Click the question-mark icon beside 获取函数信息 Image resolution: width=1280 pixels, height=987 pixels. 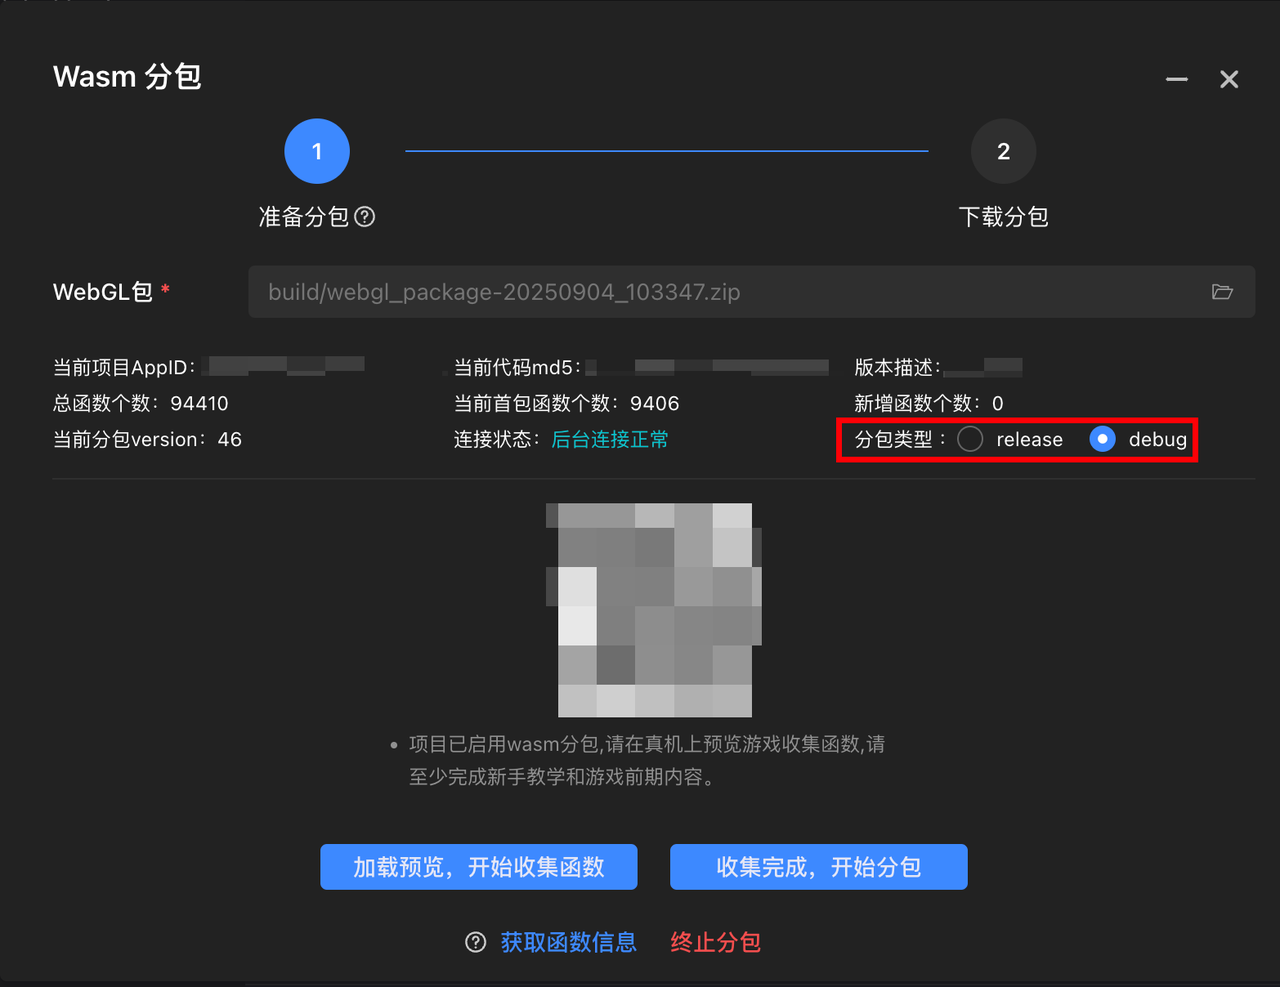pyautogui.click(x=476, y=942)
